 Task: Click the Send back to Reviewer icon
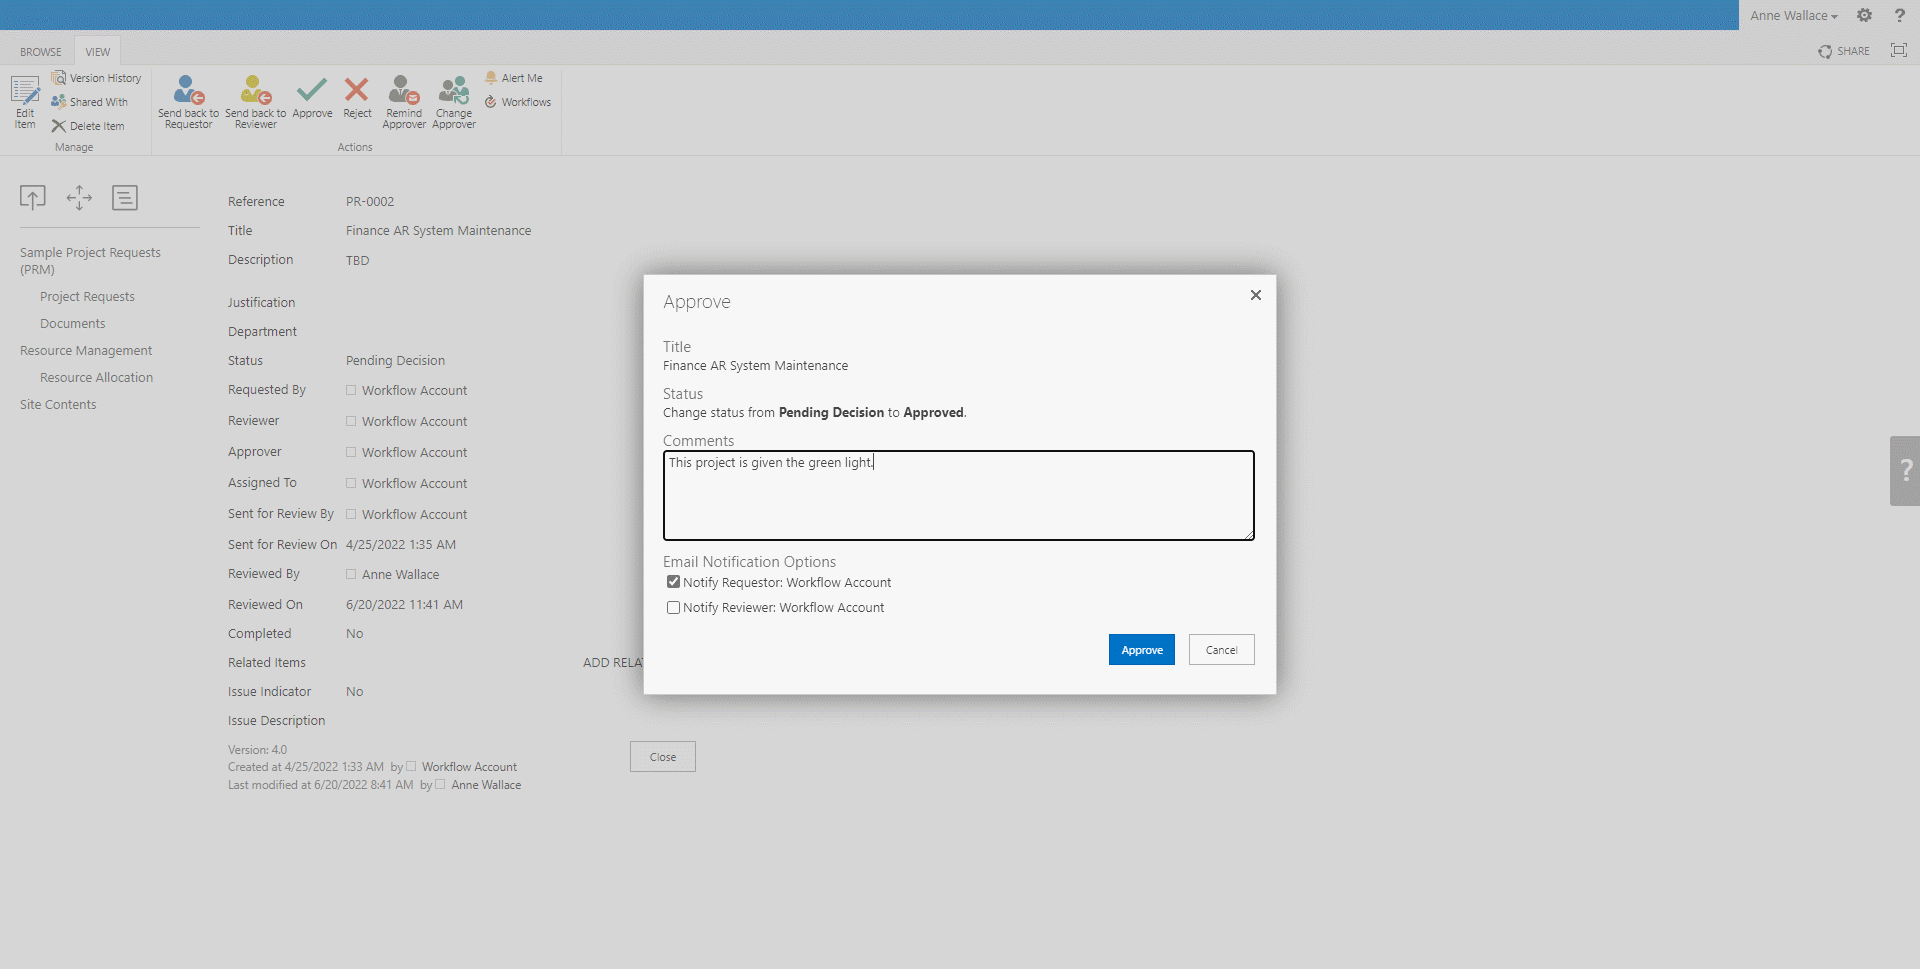(255, 91)
